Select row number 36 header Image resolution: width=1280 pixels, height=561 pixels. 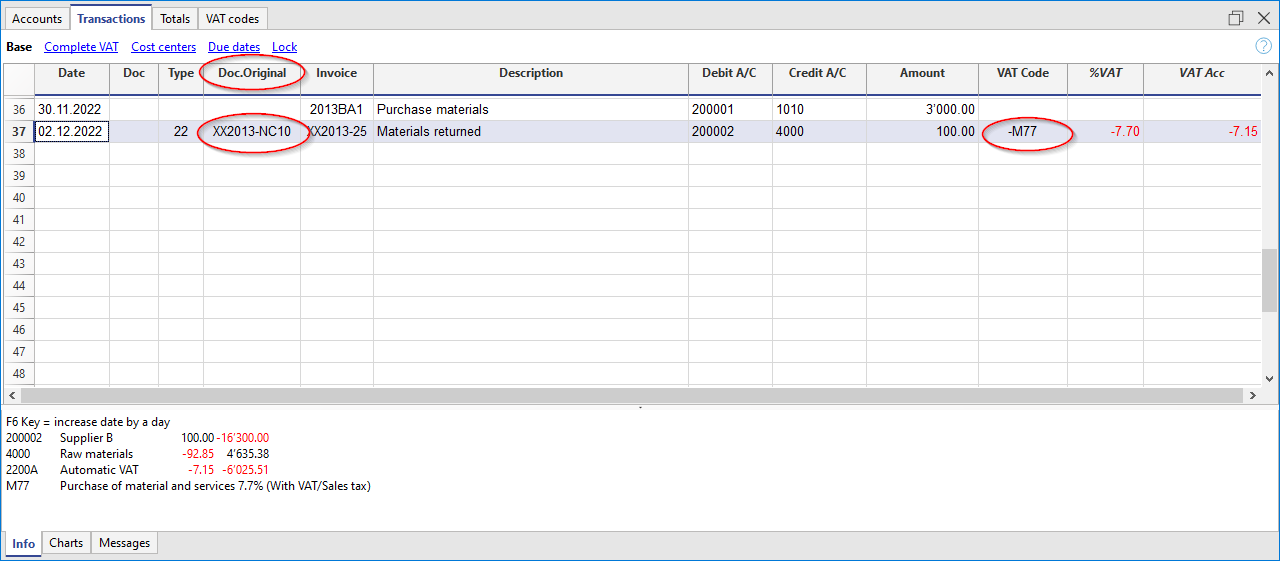tap(19, 109)
